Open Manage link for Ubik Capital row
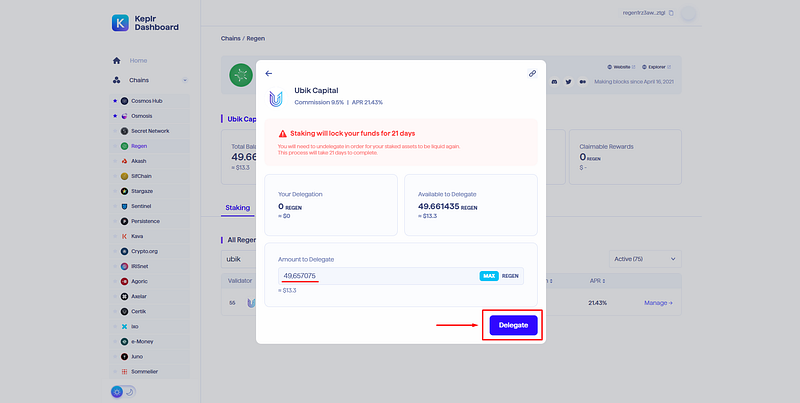The height and width of the screenshot is (403, 800). click(x=658, y=303)
